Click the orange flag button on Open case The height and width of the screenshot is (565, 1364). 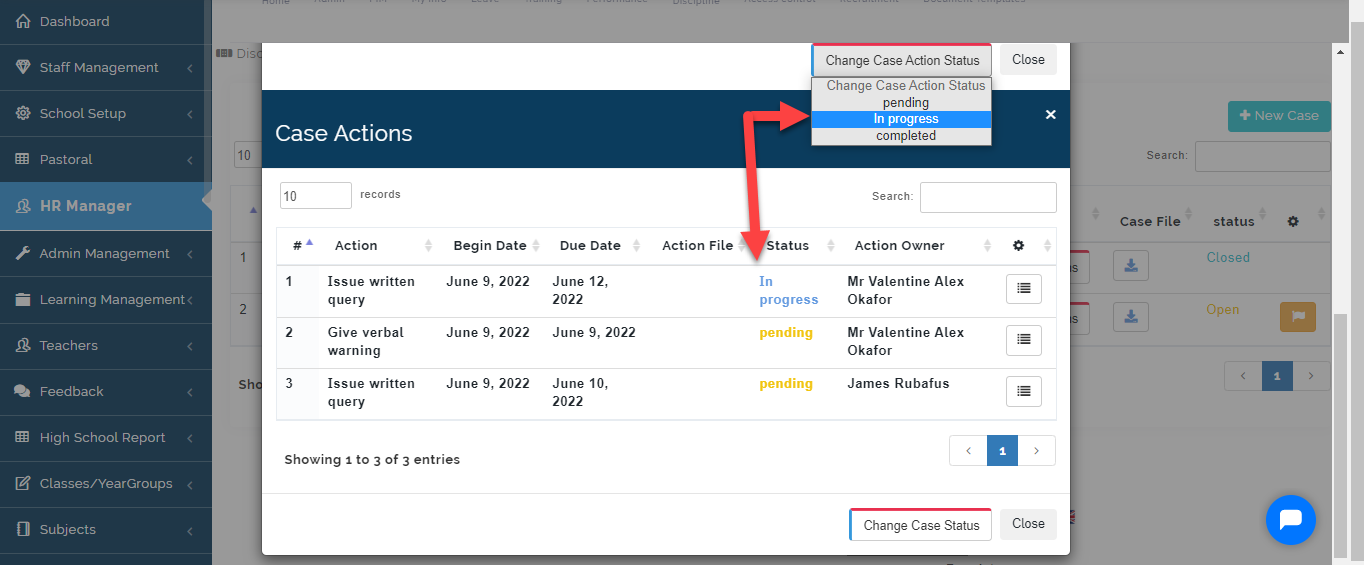coord(1298,316)
